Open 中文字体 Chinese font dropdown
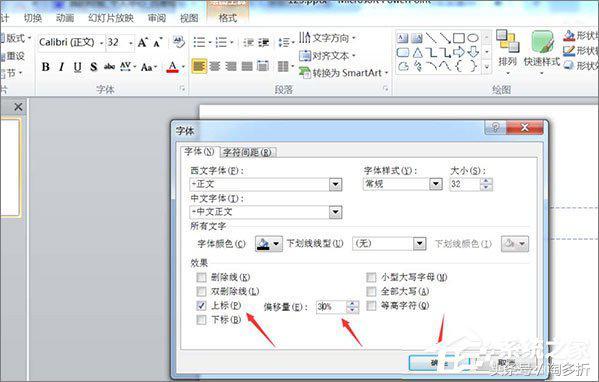The image size is (599, 382). click(x=335, y=212)
